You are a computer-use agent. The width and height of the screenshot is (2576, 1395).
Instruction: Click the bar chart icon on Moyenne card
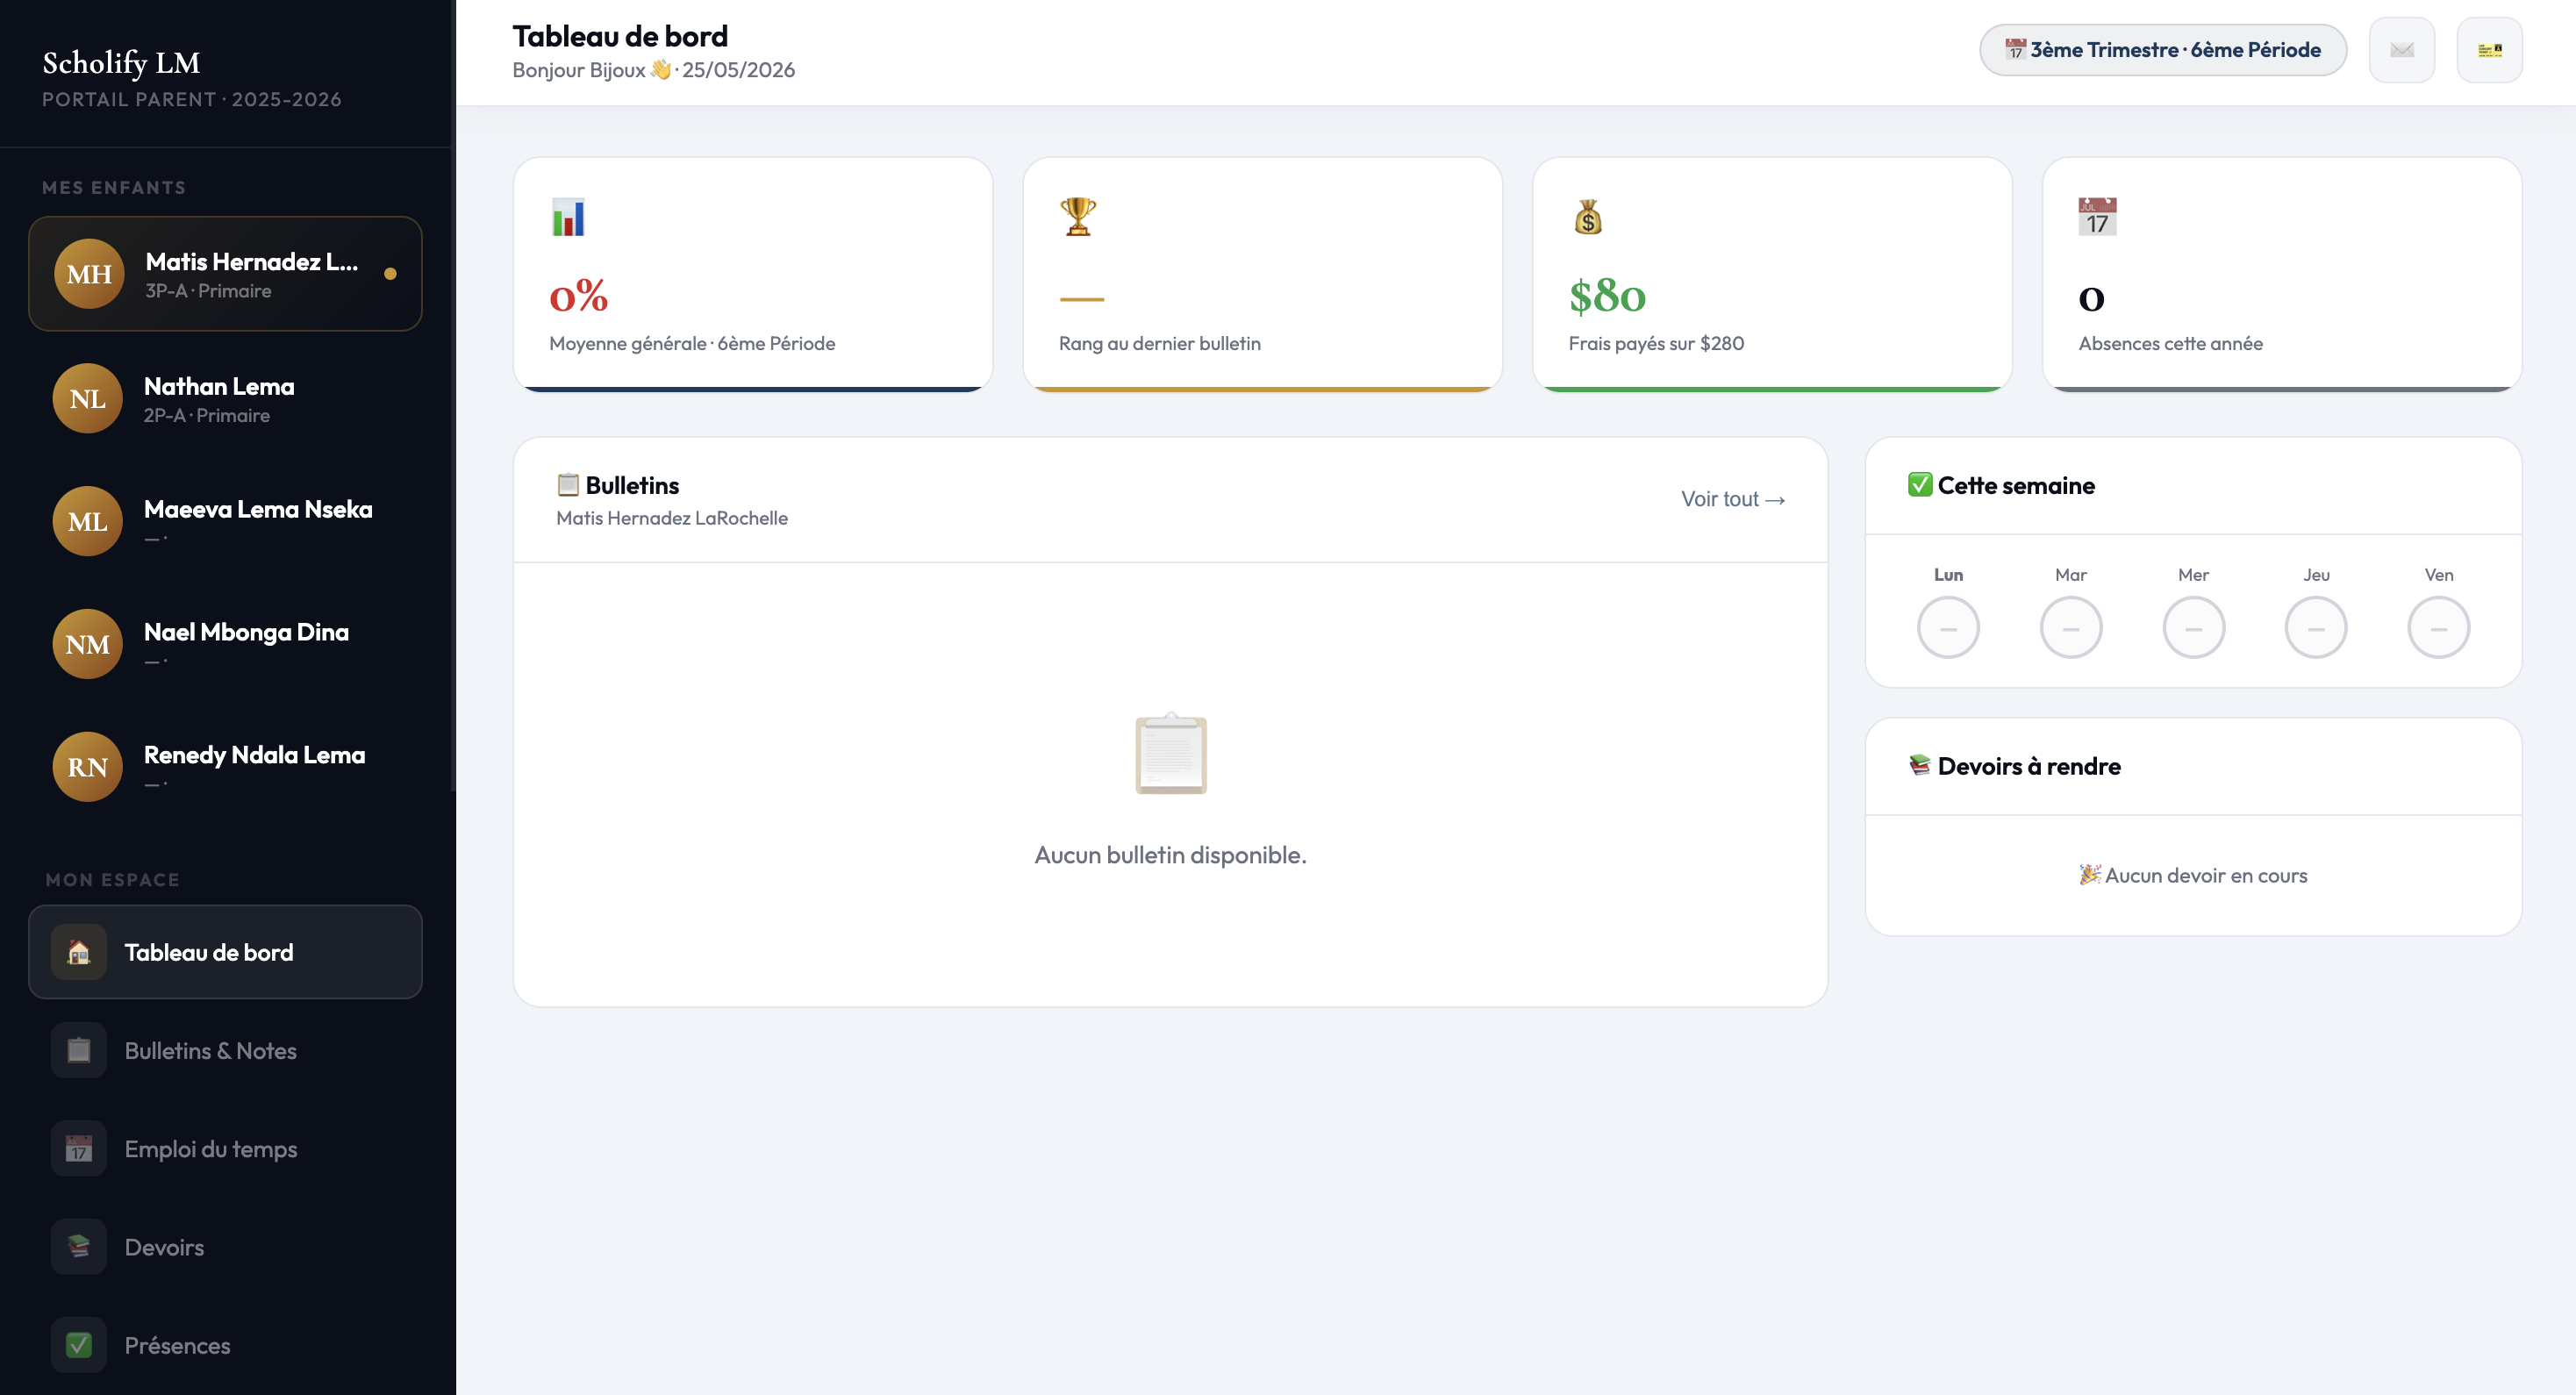568,217
